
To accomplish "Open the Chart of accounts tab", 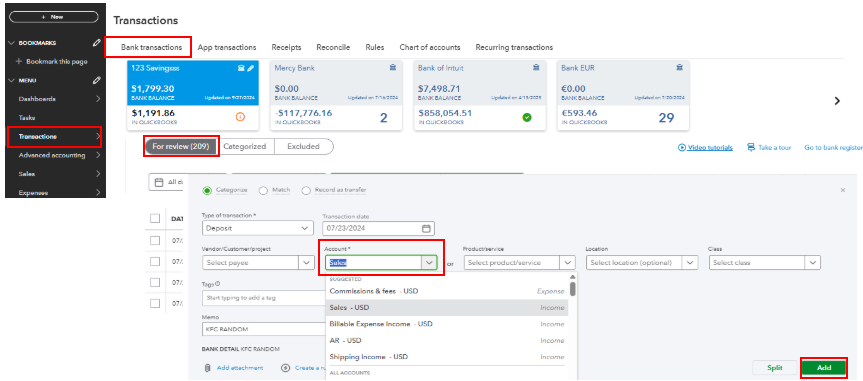I will click(x=430, y=47).
